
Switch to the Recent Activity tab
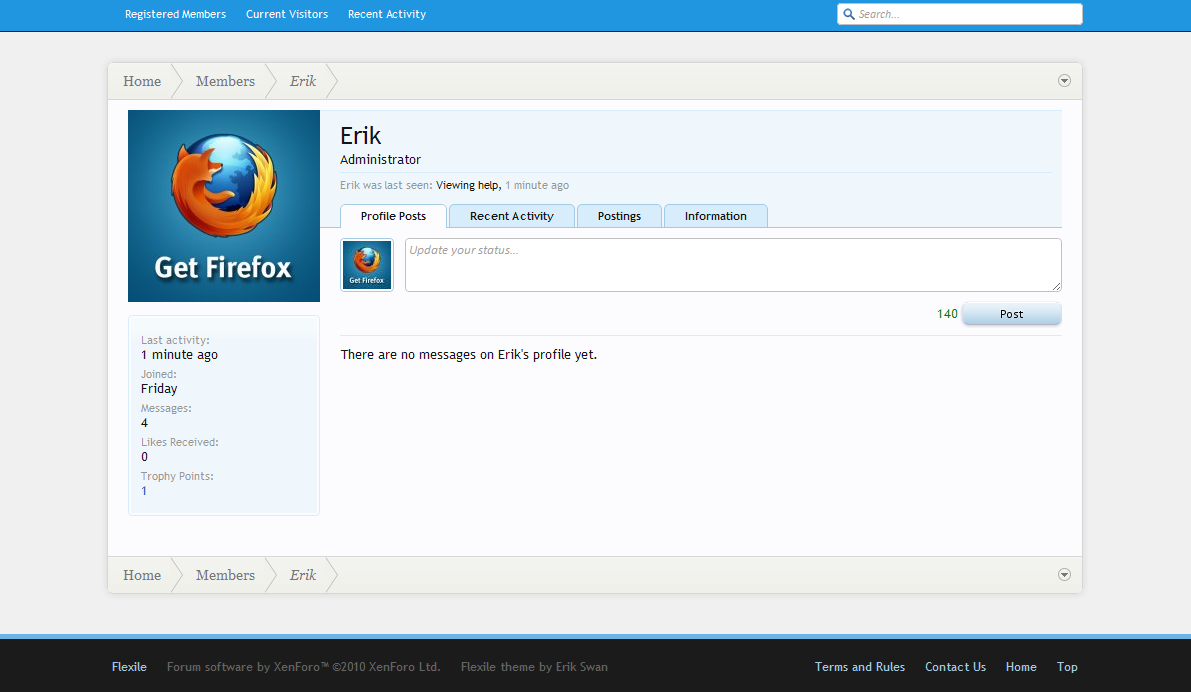511,216
